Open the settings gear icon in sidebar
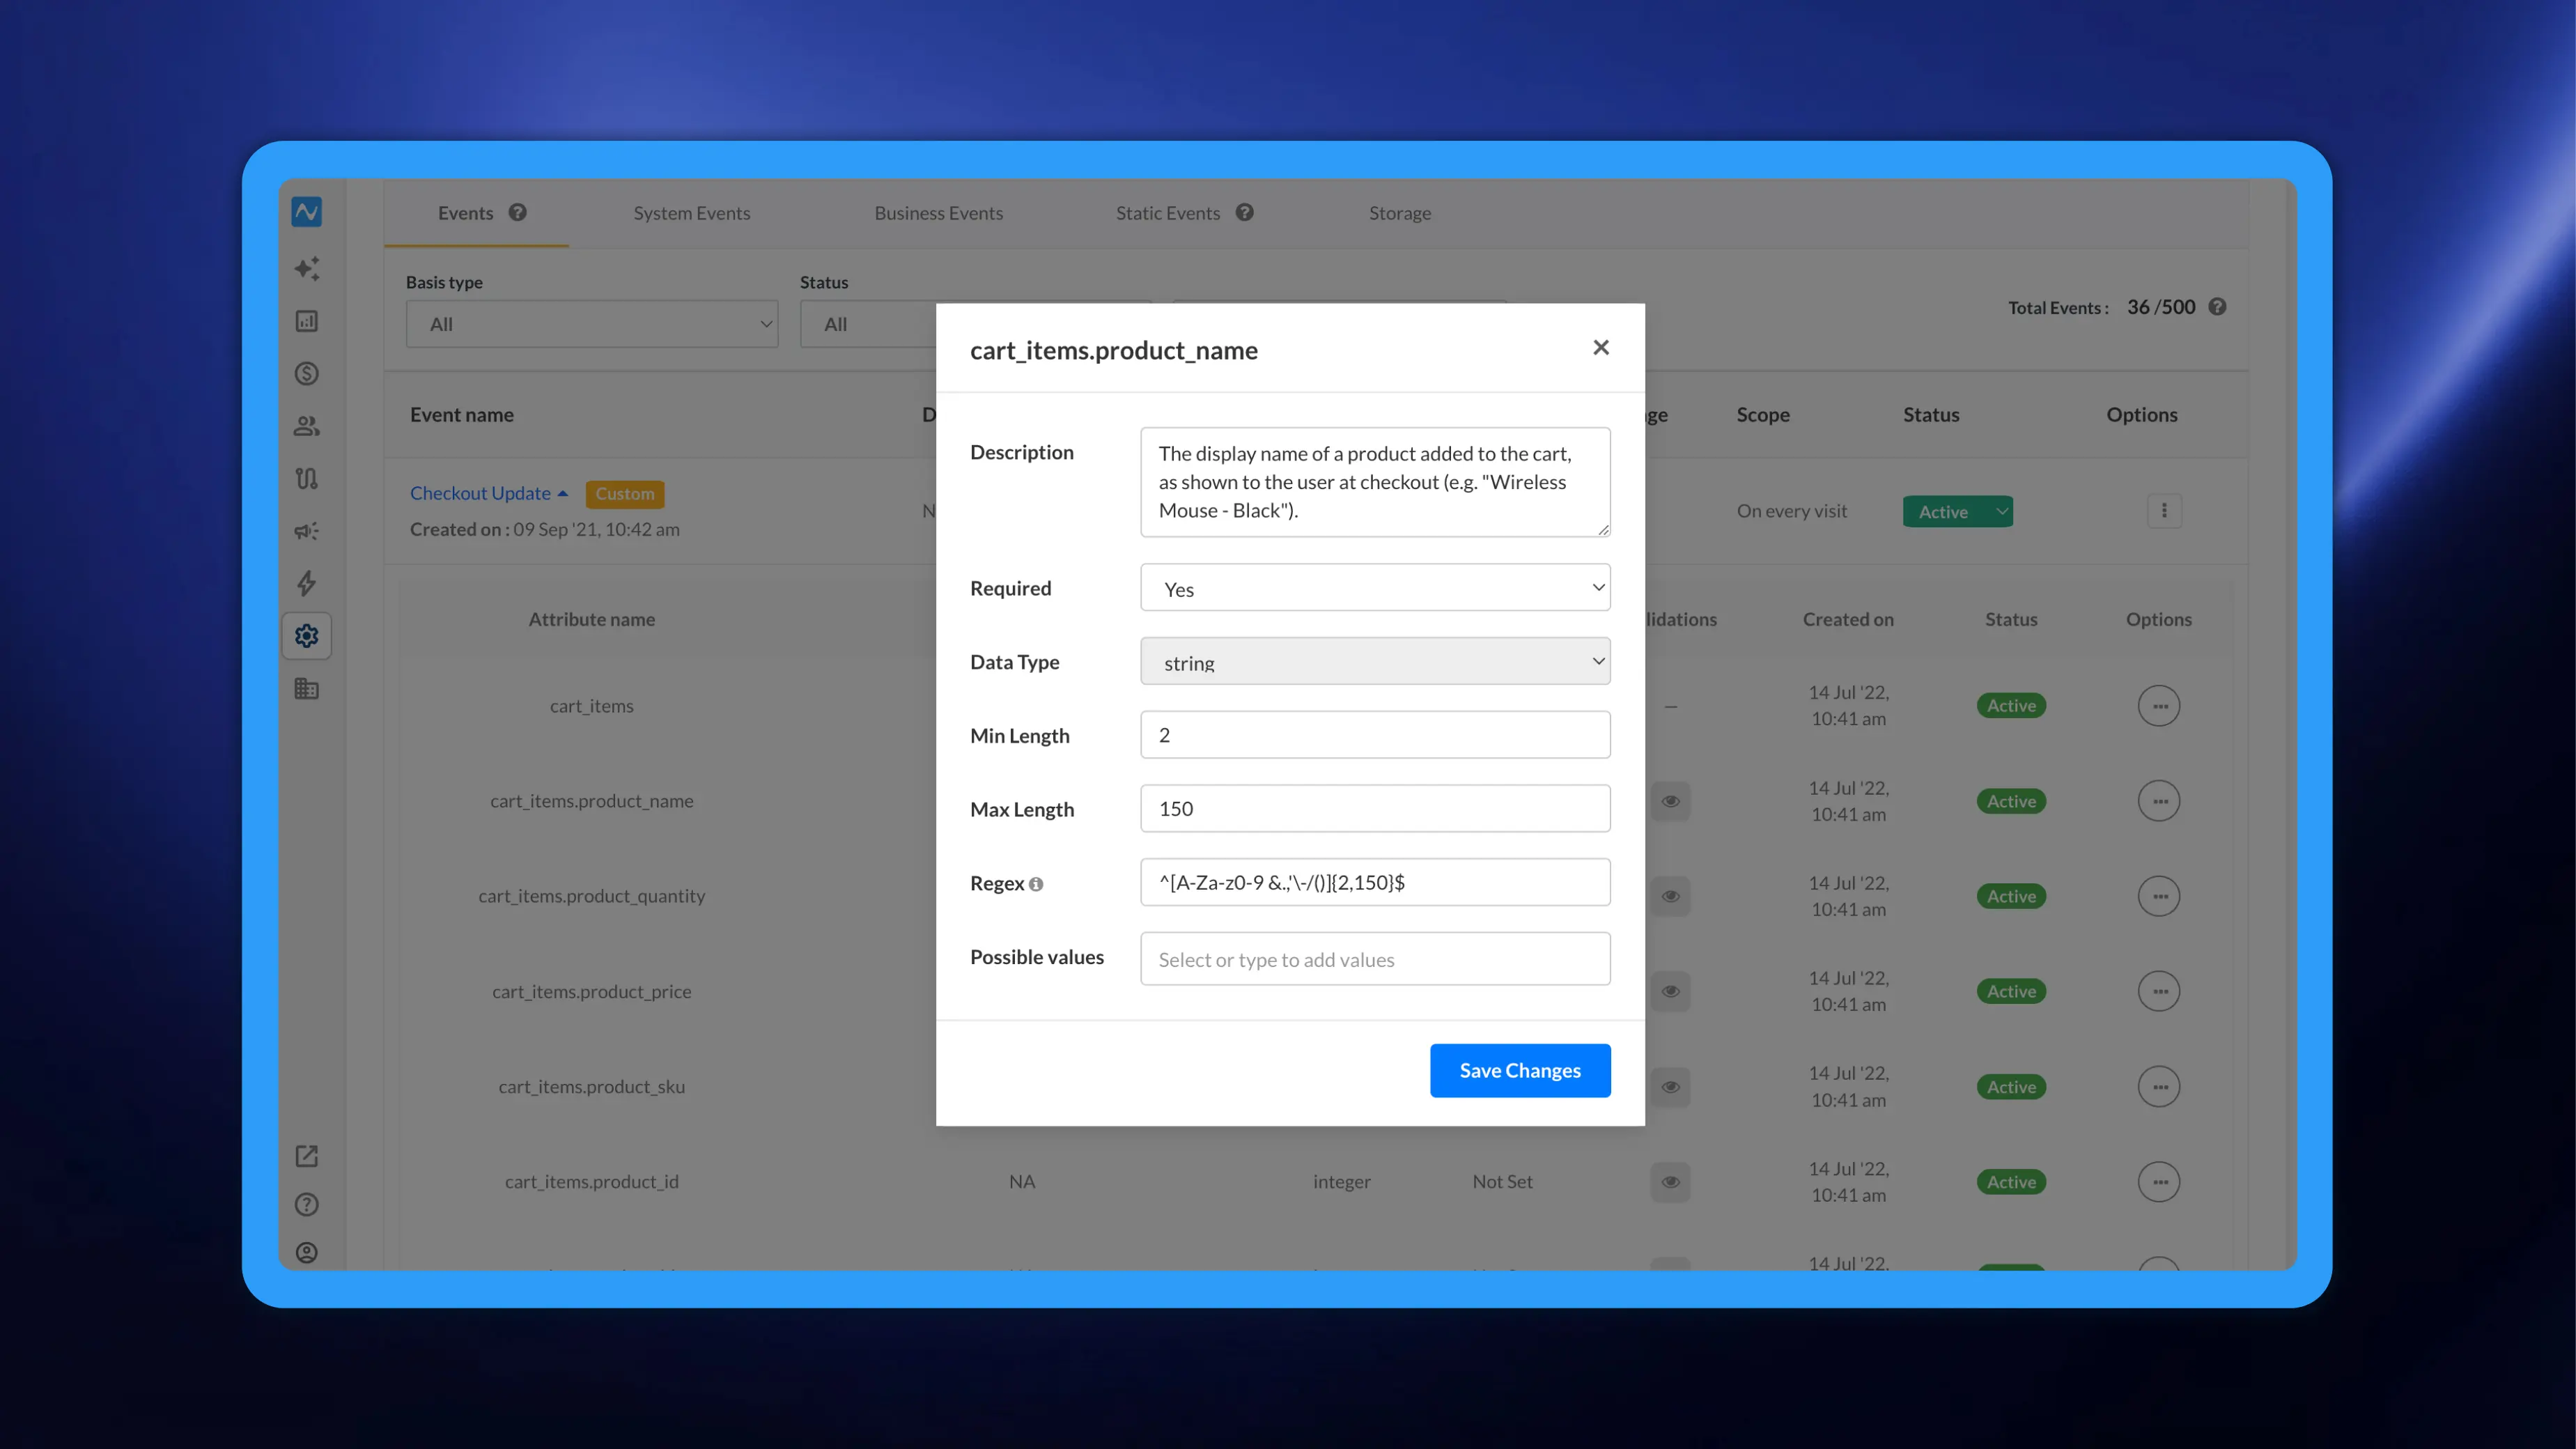The height and width of the screenshot is (1449, 2576). [307, 636]
